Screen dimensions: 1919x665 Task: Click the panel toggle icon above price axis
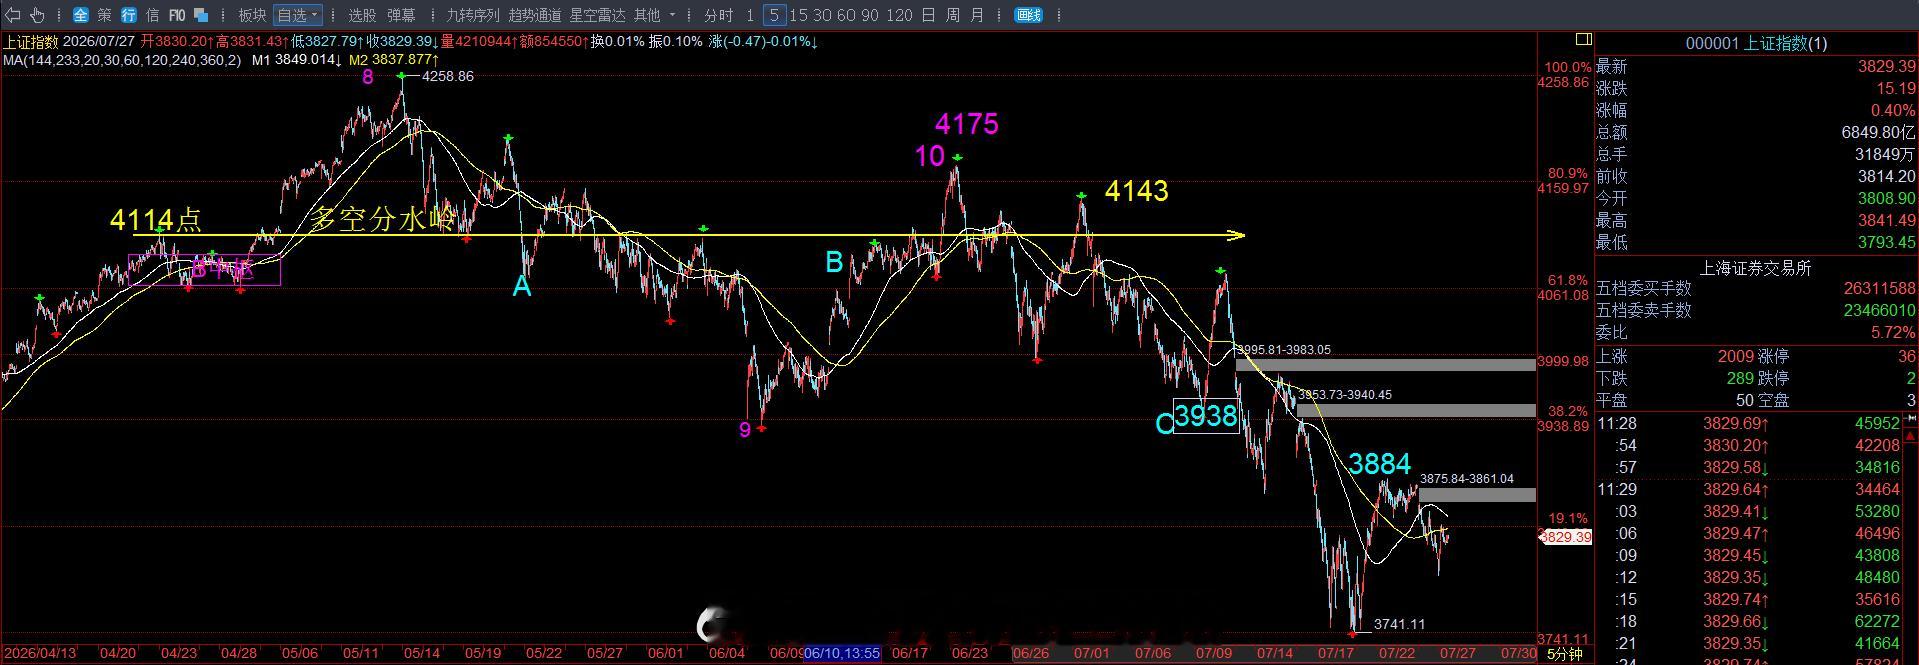coord(1583,40)
